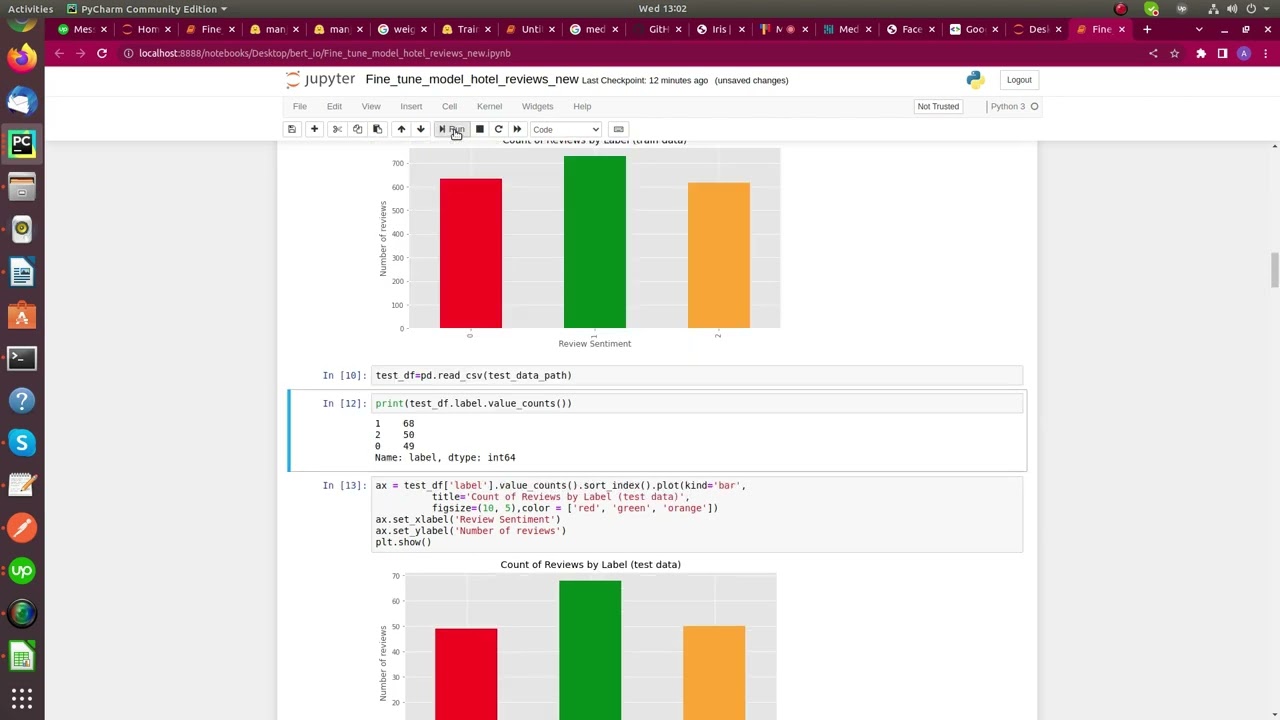Switch to the 'Trai' tab
Viewport: 1280px width, 720px height.
(x=467, y=29)
